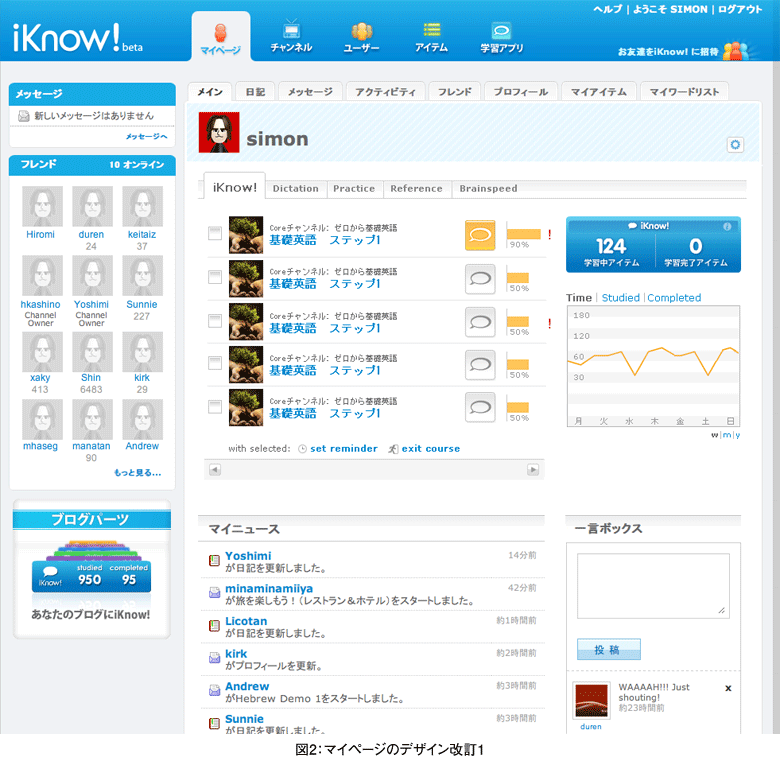The width and height of the screenshot is (780, 760).
Task: Click the 投稿 post button
Action: (x=608, y=649)
